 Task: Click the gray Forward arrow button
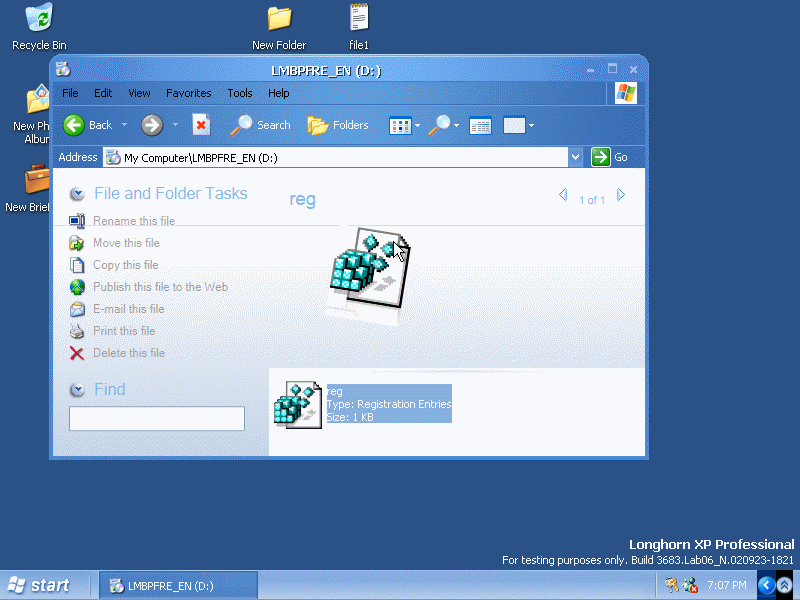coord(152,125)
